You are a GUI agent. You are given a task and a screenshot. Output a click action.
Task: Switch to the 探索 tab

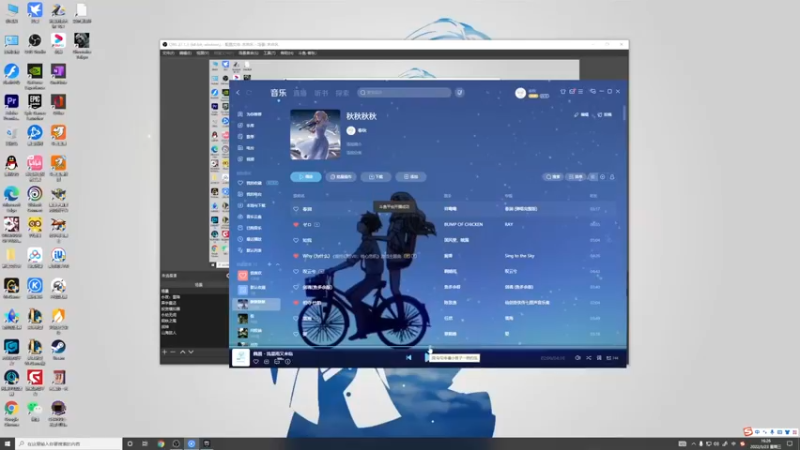coord(342,93)
